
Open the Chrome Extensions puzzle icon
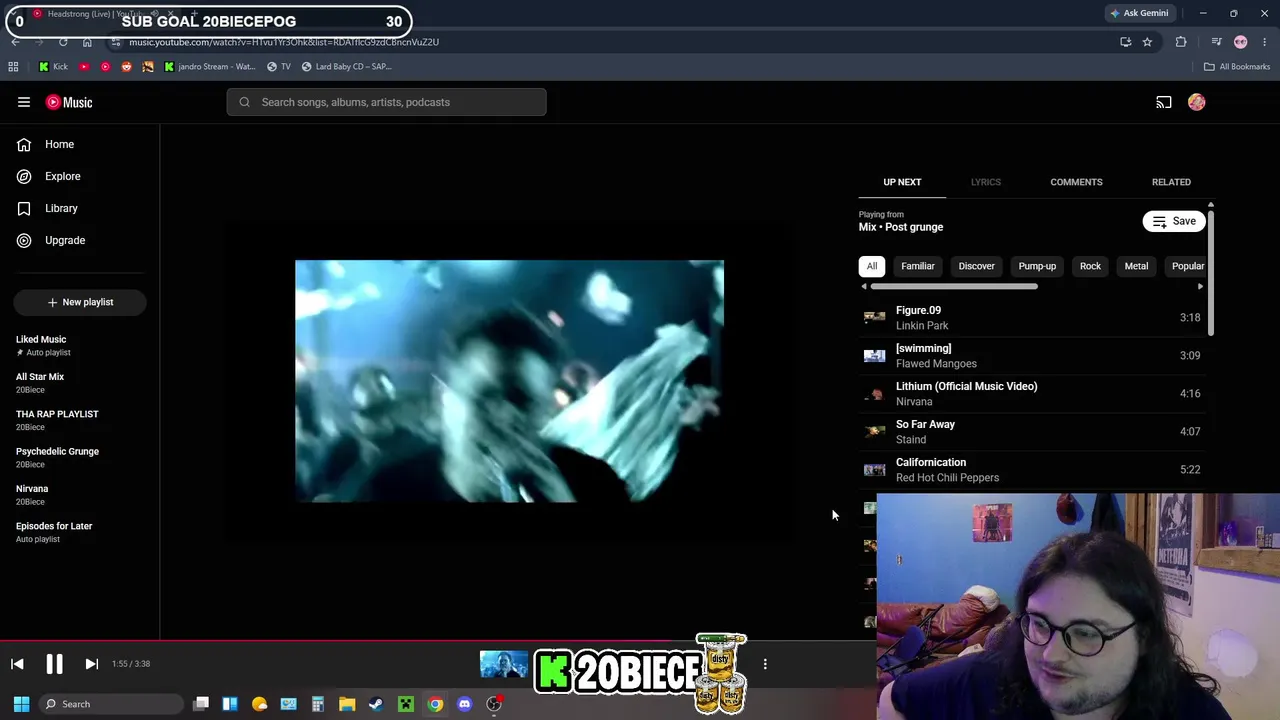[x=1181, y=42]
